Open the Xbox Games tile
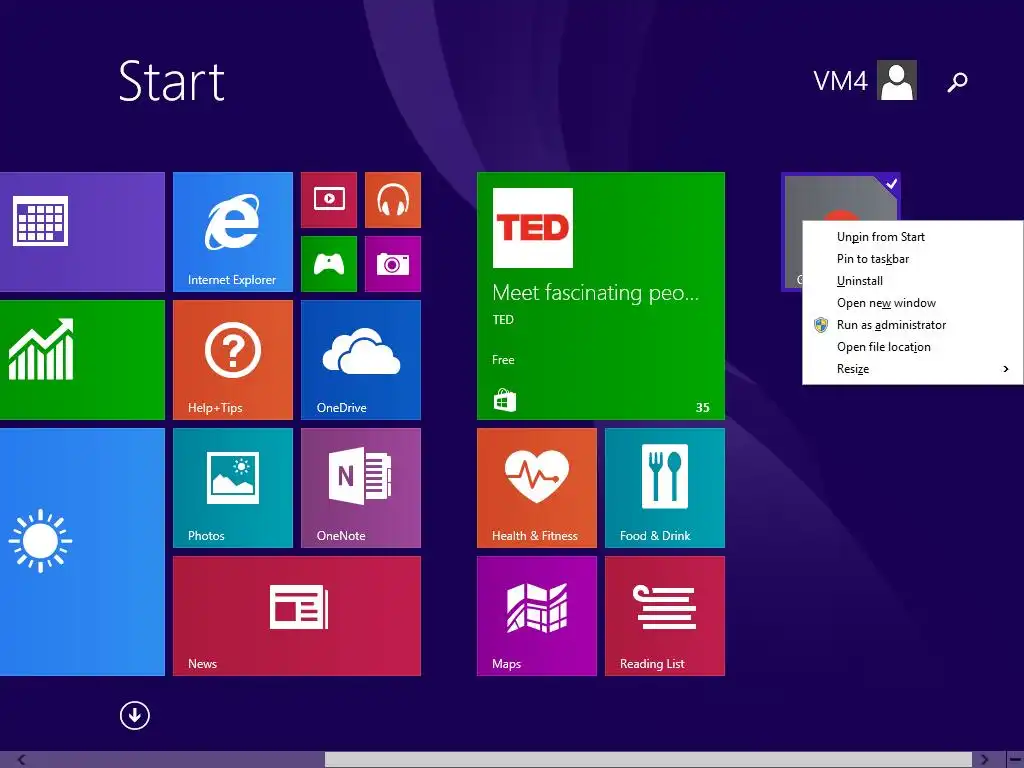This screenshot has height=768, width=1024. [328, 263]
